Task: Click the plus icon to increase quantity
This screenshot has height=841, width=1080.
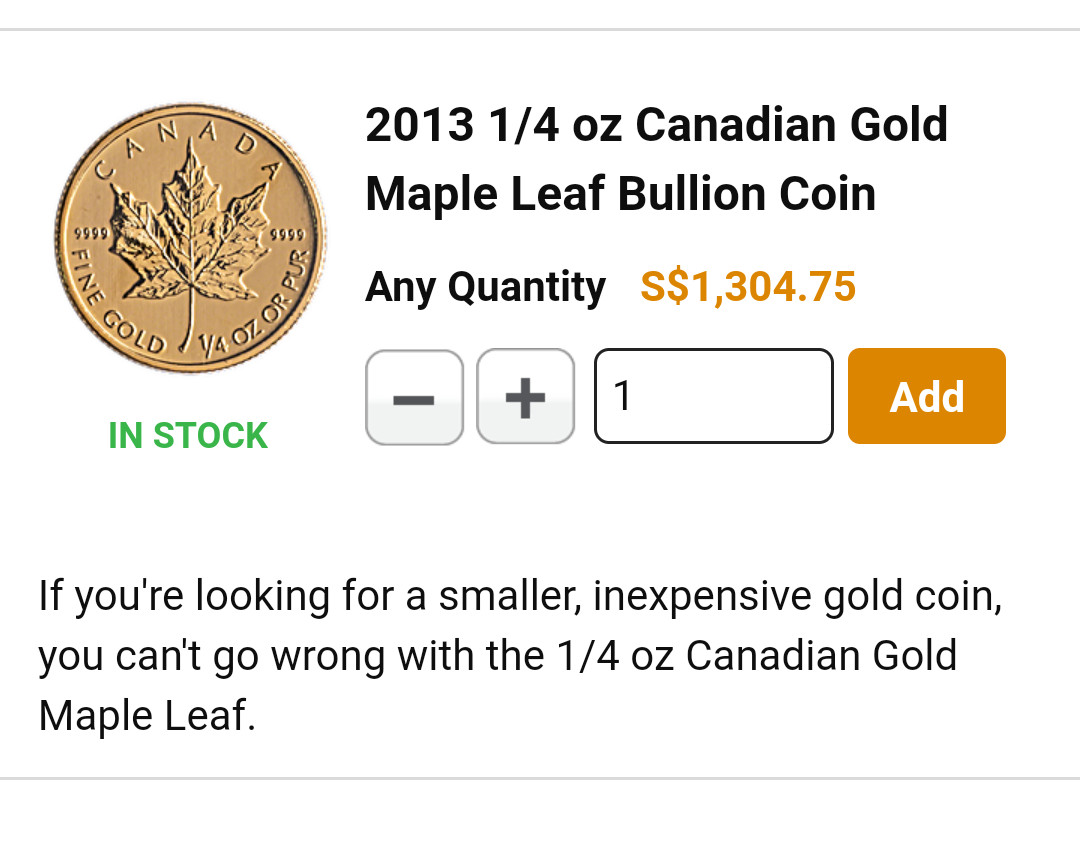Action: [x=525, y=397]
